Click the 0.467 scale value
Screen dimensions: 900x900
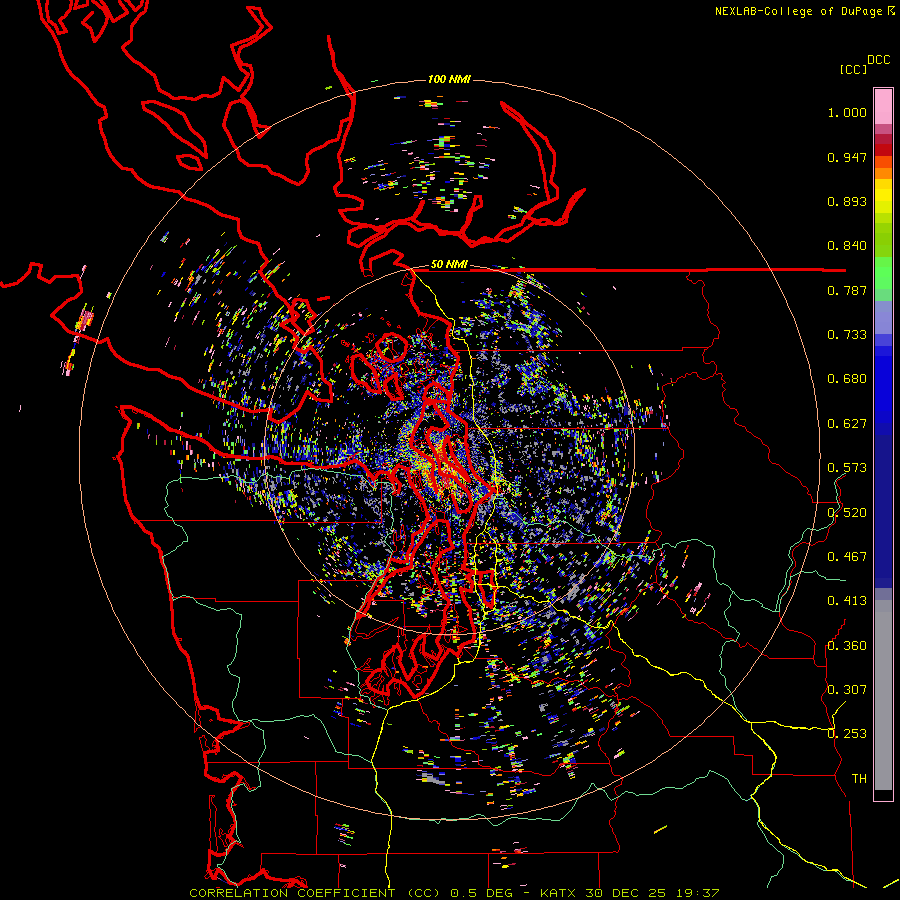[x=847, y=557]
